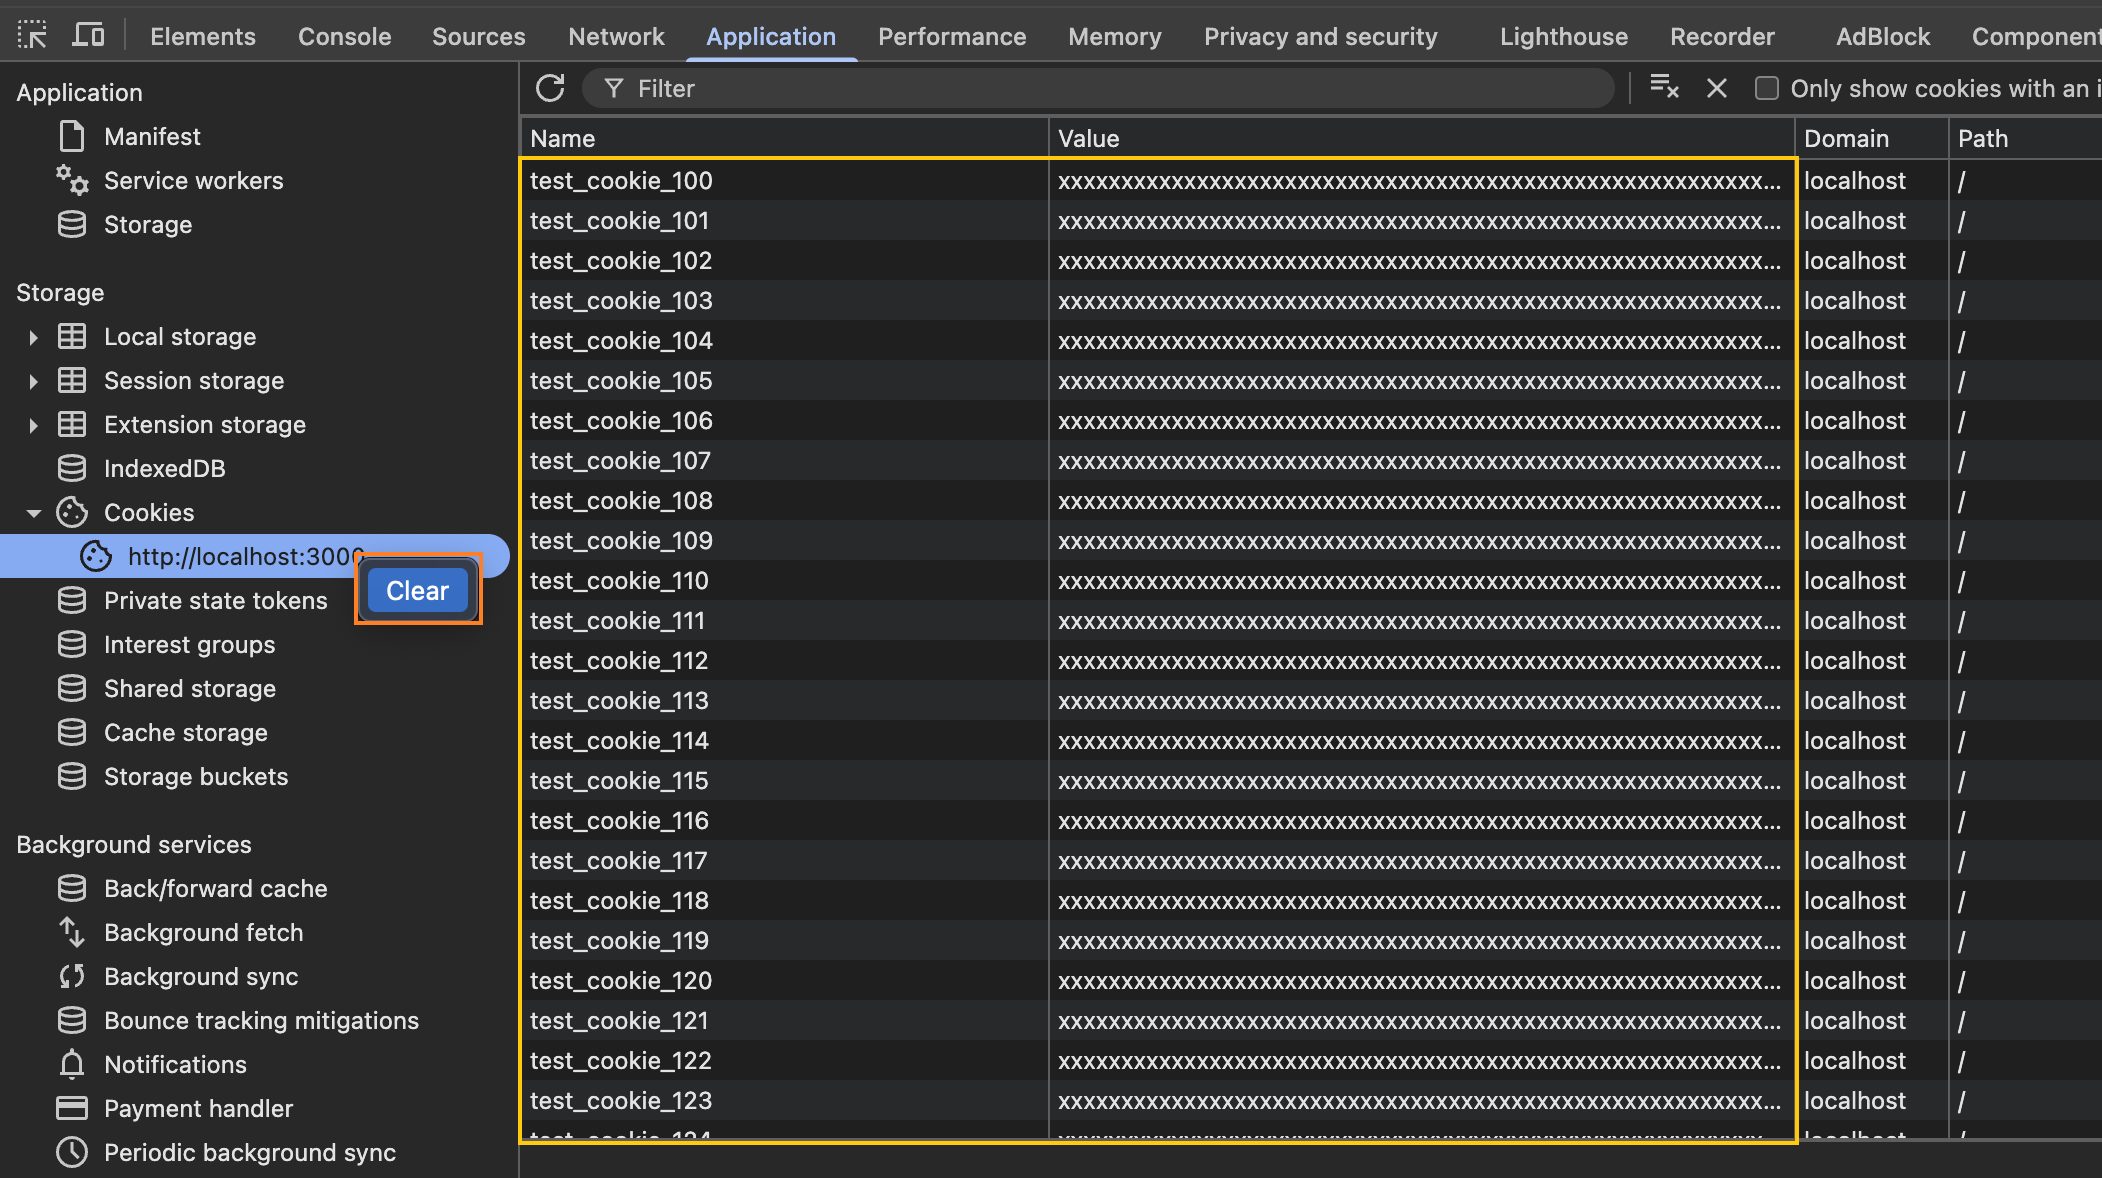Click the IndexedDB database icon

(72, 468)
